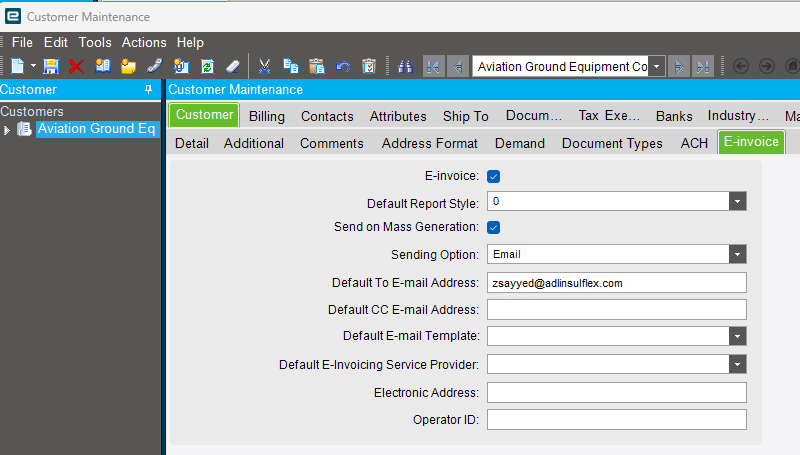Open the Industry... tab

738,116
